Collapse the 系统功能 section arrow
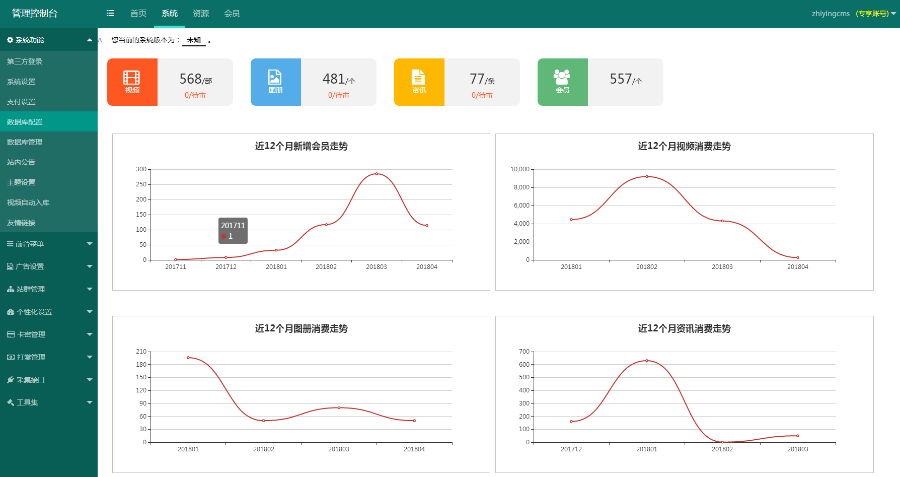The image size is (900, 477). [90, 40]
